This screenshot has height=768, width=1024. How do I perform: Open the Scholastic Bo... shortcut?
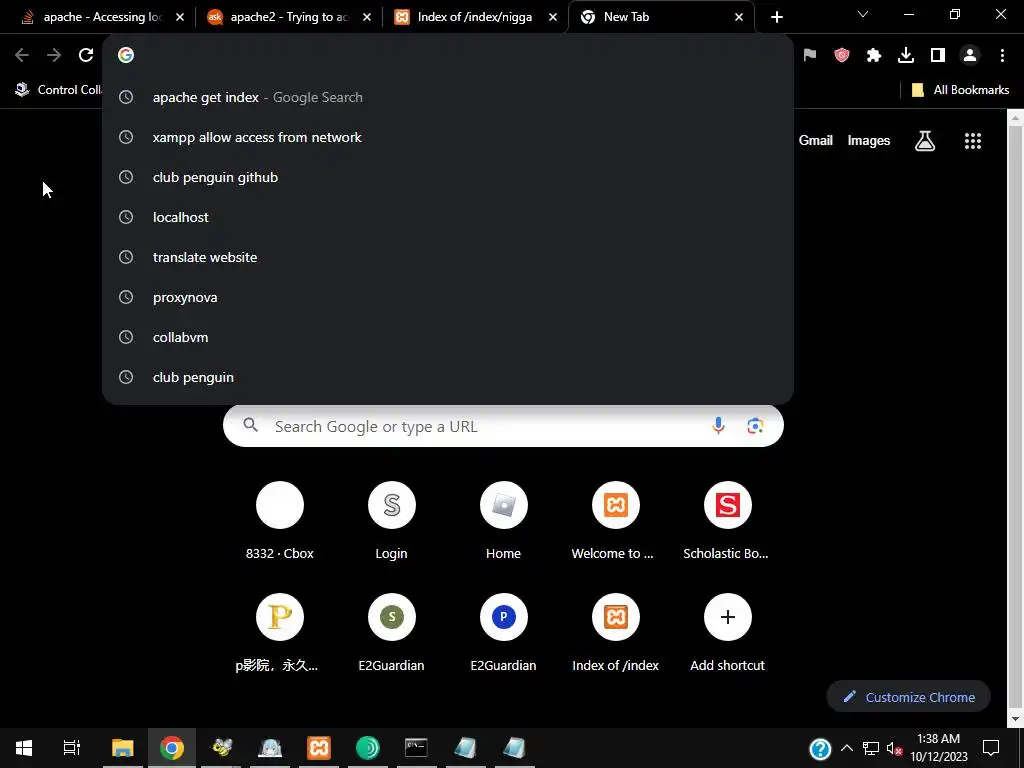coord(727,521)
